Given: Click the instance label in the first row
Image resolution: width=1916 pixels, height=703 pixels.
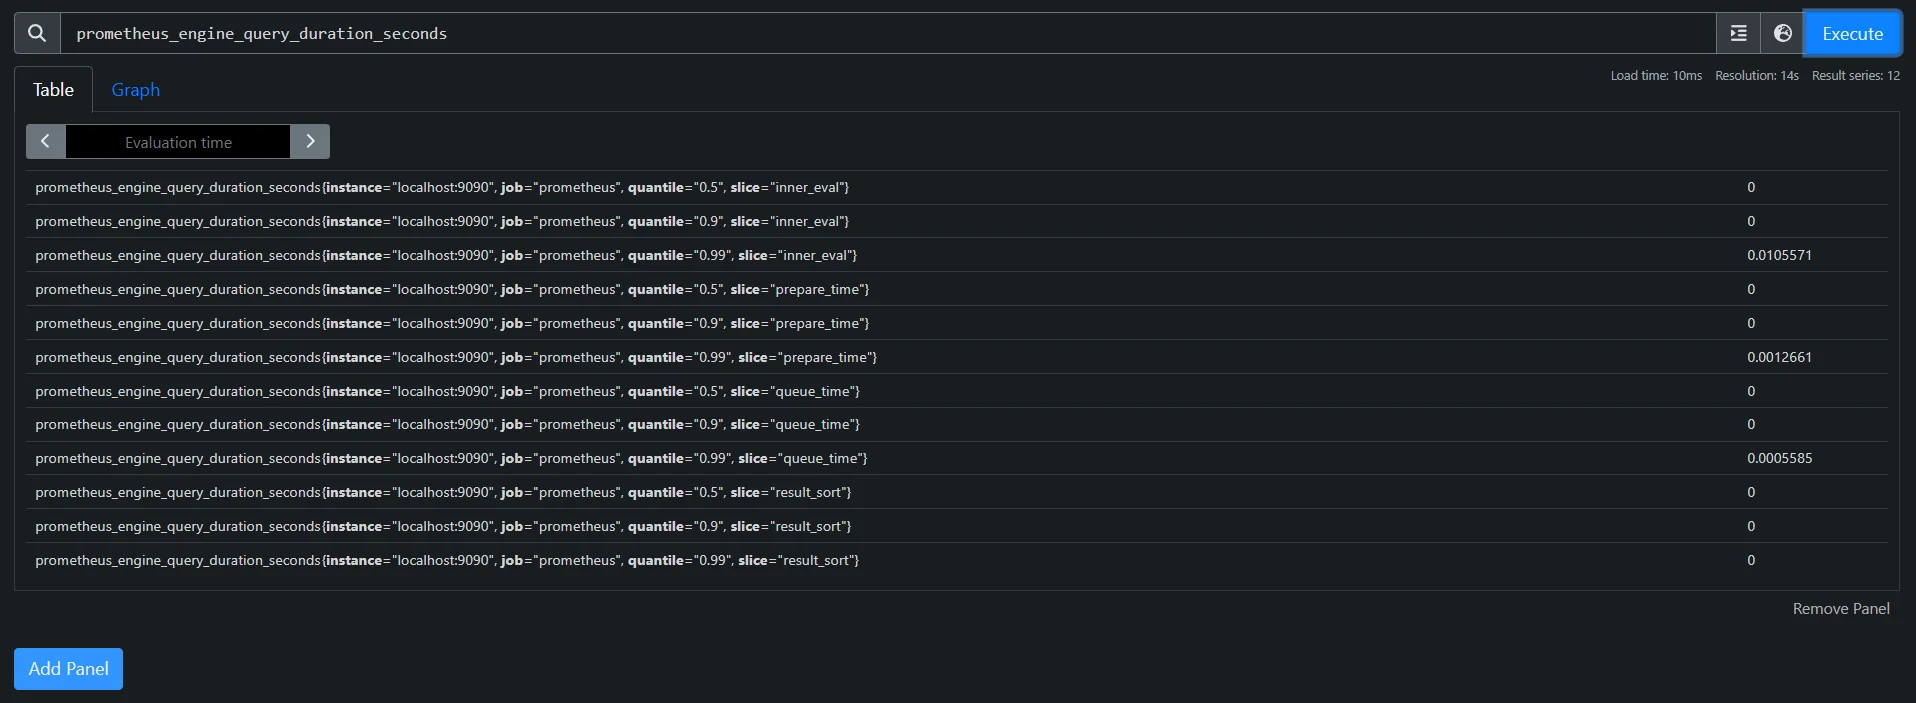Looking at the screenshot, I should [x=355, y=187].
